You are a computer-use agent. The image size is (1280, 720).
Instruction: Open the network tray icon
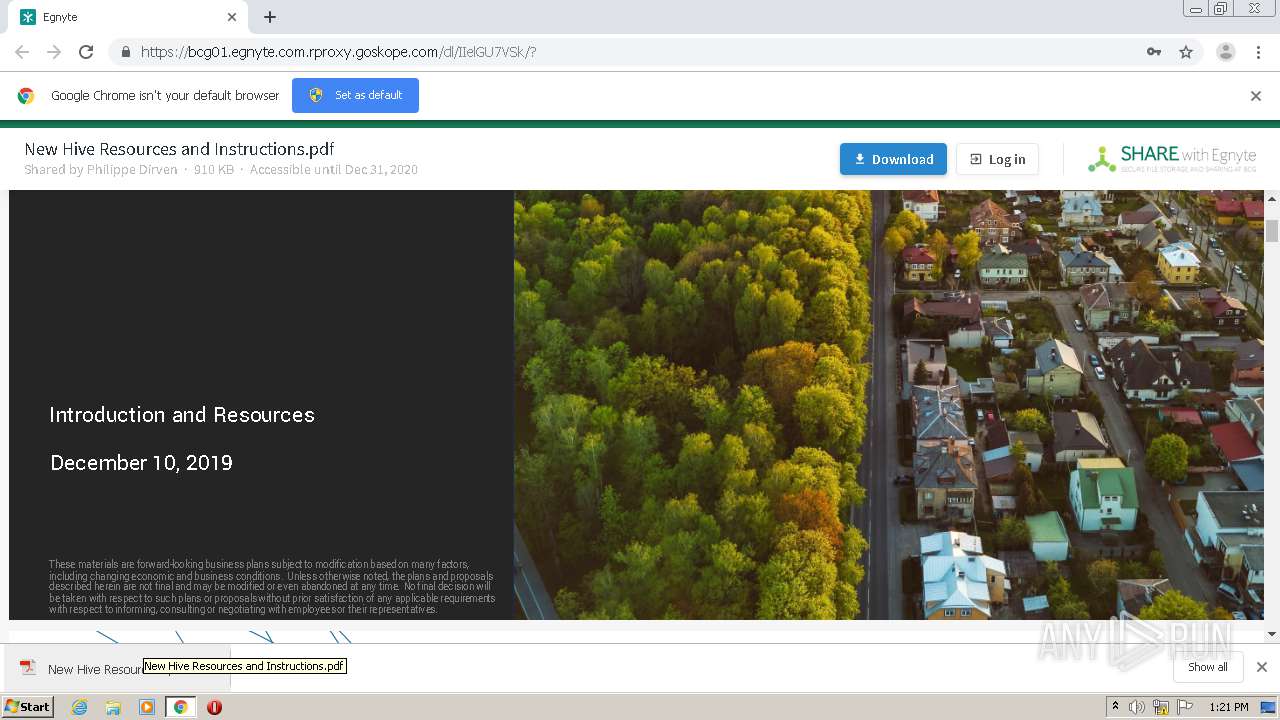pos(1161,707)
